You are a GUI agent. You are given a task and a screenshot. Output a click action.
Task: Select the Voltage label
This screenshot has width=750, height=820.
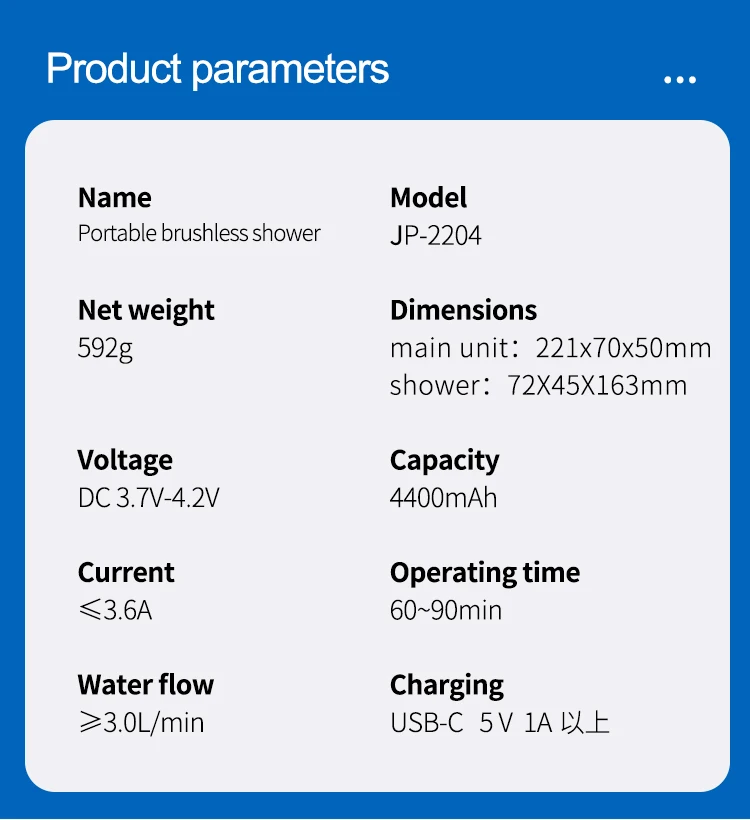click(x=125, y=460)
